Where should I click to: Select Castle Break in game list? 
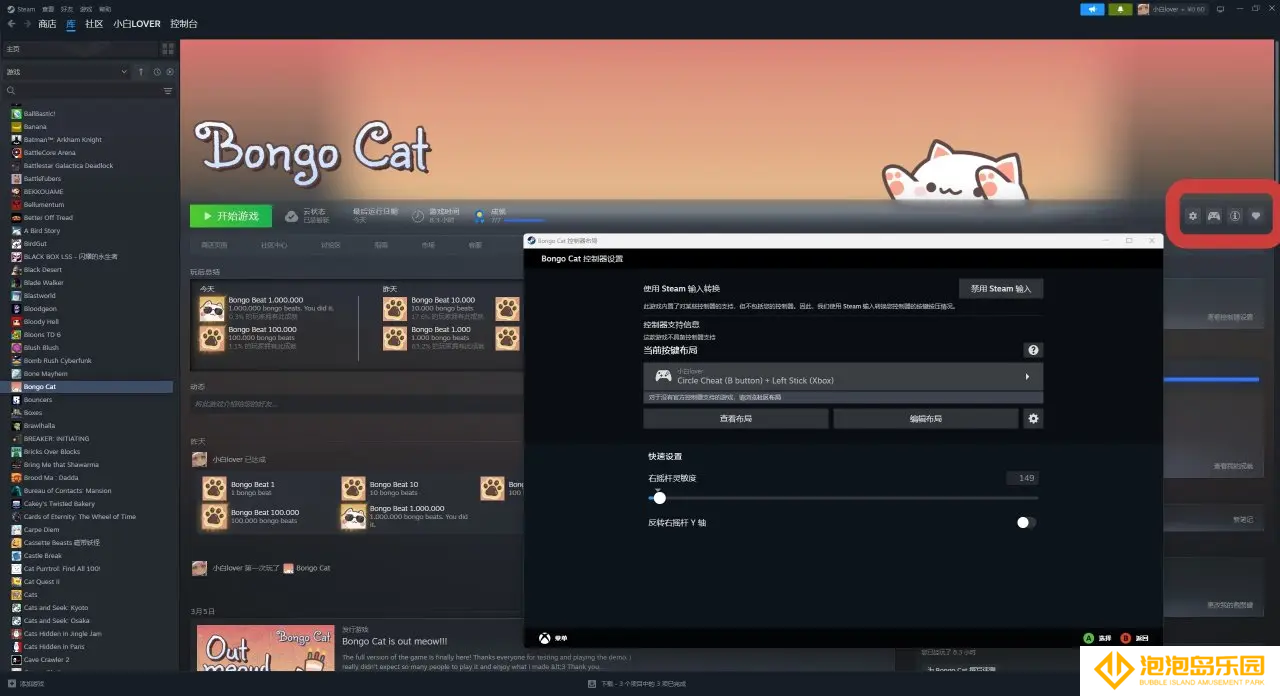pos(91,556)
